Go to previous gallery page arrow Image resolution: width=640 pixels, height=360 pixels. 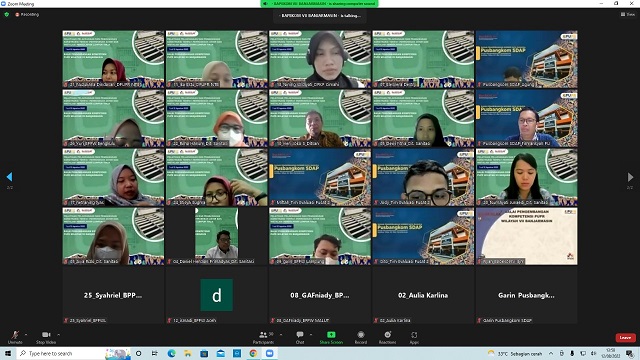[x=9, y=177]
